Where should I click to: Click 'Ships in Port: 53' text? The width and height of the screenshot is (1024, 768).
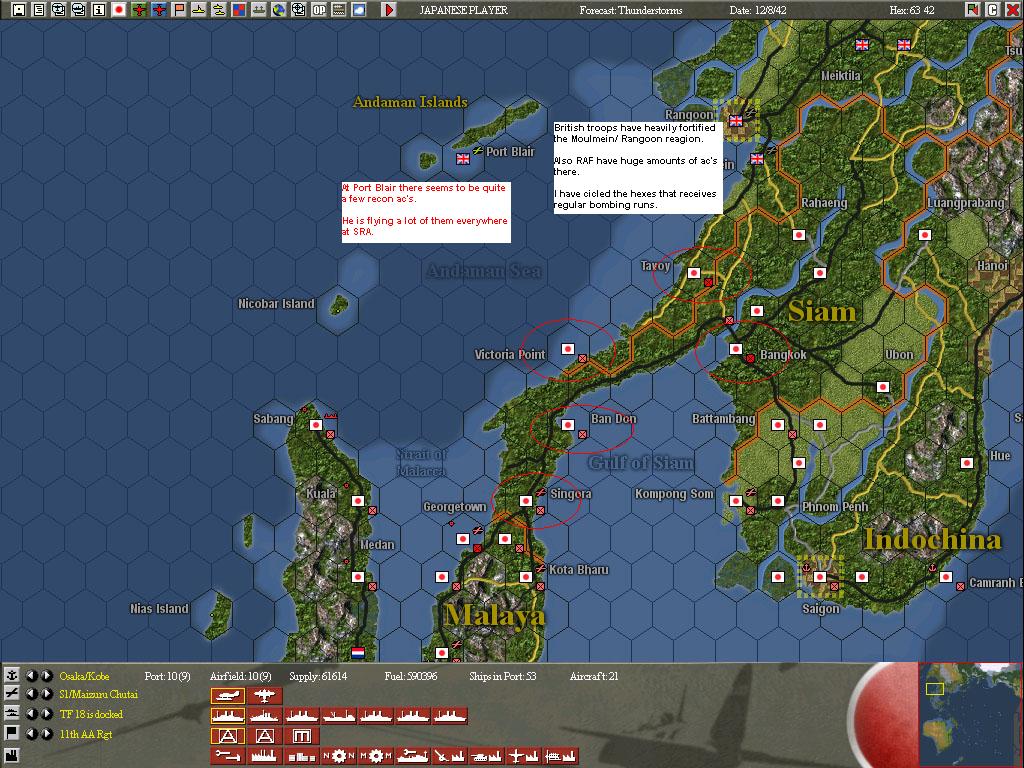[503, 676]
